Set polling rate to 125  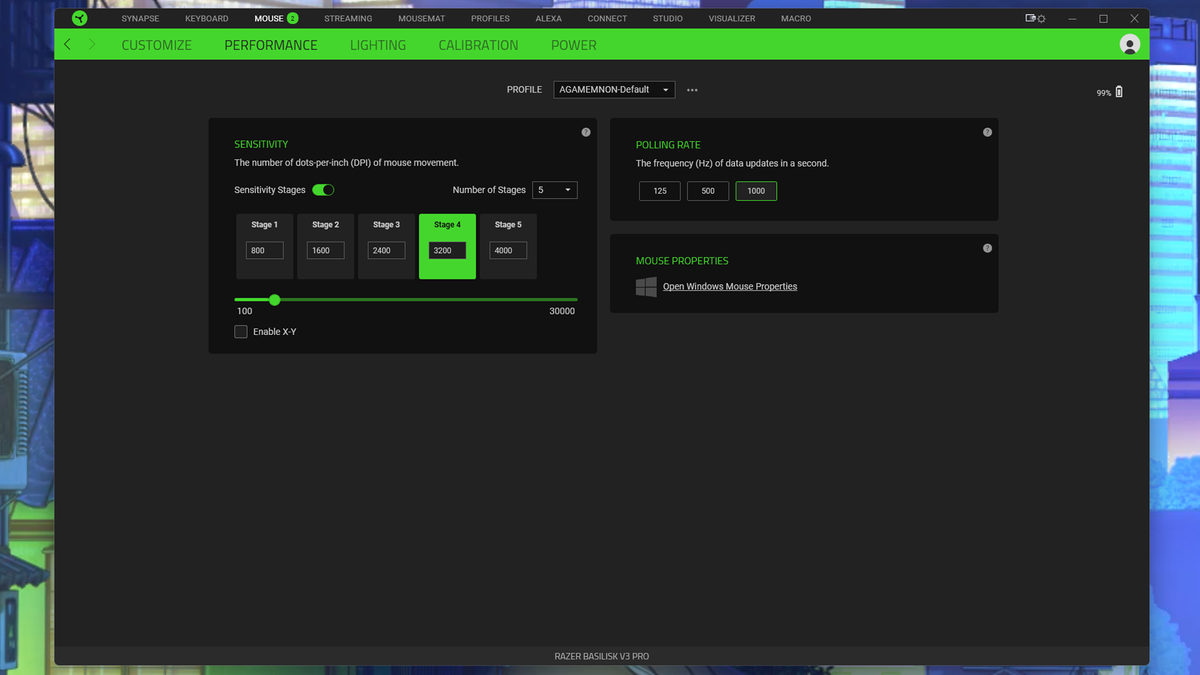pos(660,191)
